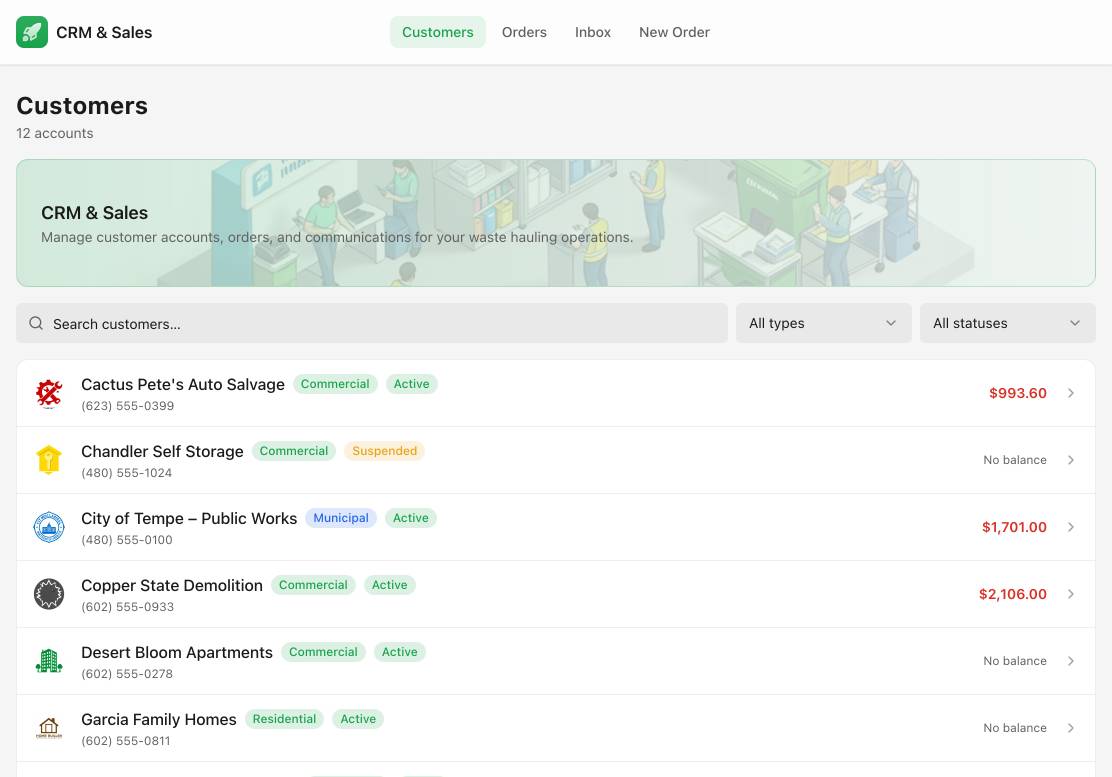
Task: Click Desert Bloom Apartments green building logo
Action: [x=49, y=661]
